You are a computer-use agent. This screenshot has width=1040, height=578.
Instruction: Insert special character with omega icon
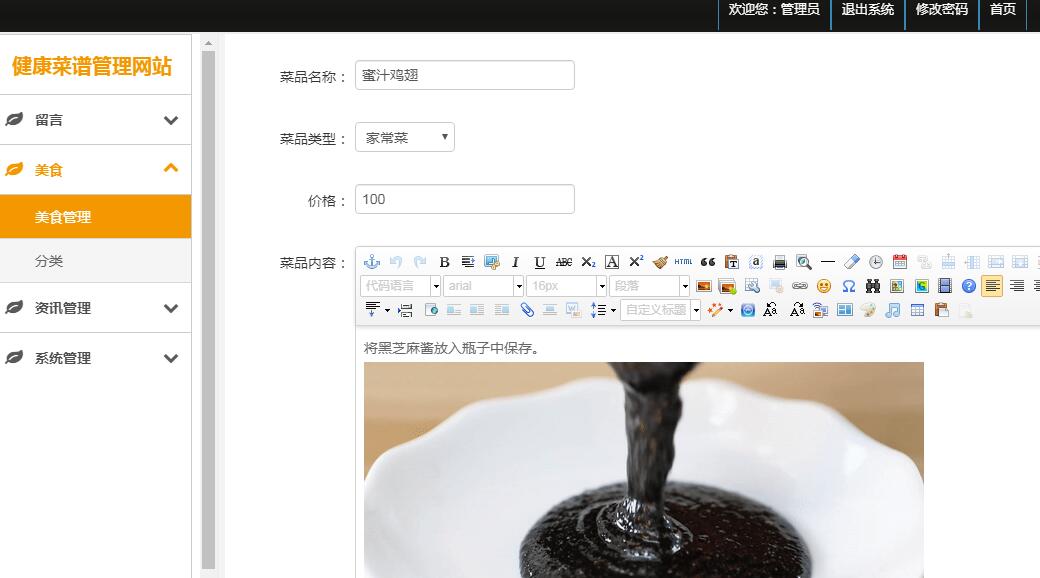click(x=848, y=286)
